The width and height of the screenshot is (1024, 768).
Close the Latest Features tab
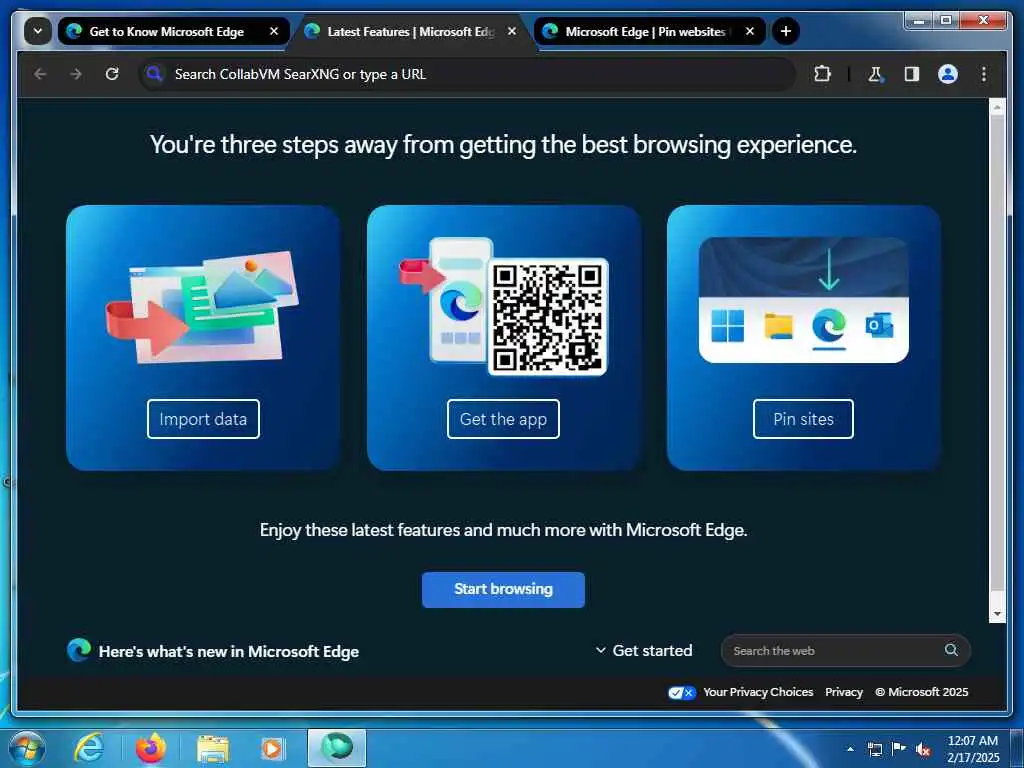(x=512, y=31)
